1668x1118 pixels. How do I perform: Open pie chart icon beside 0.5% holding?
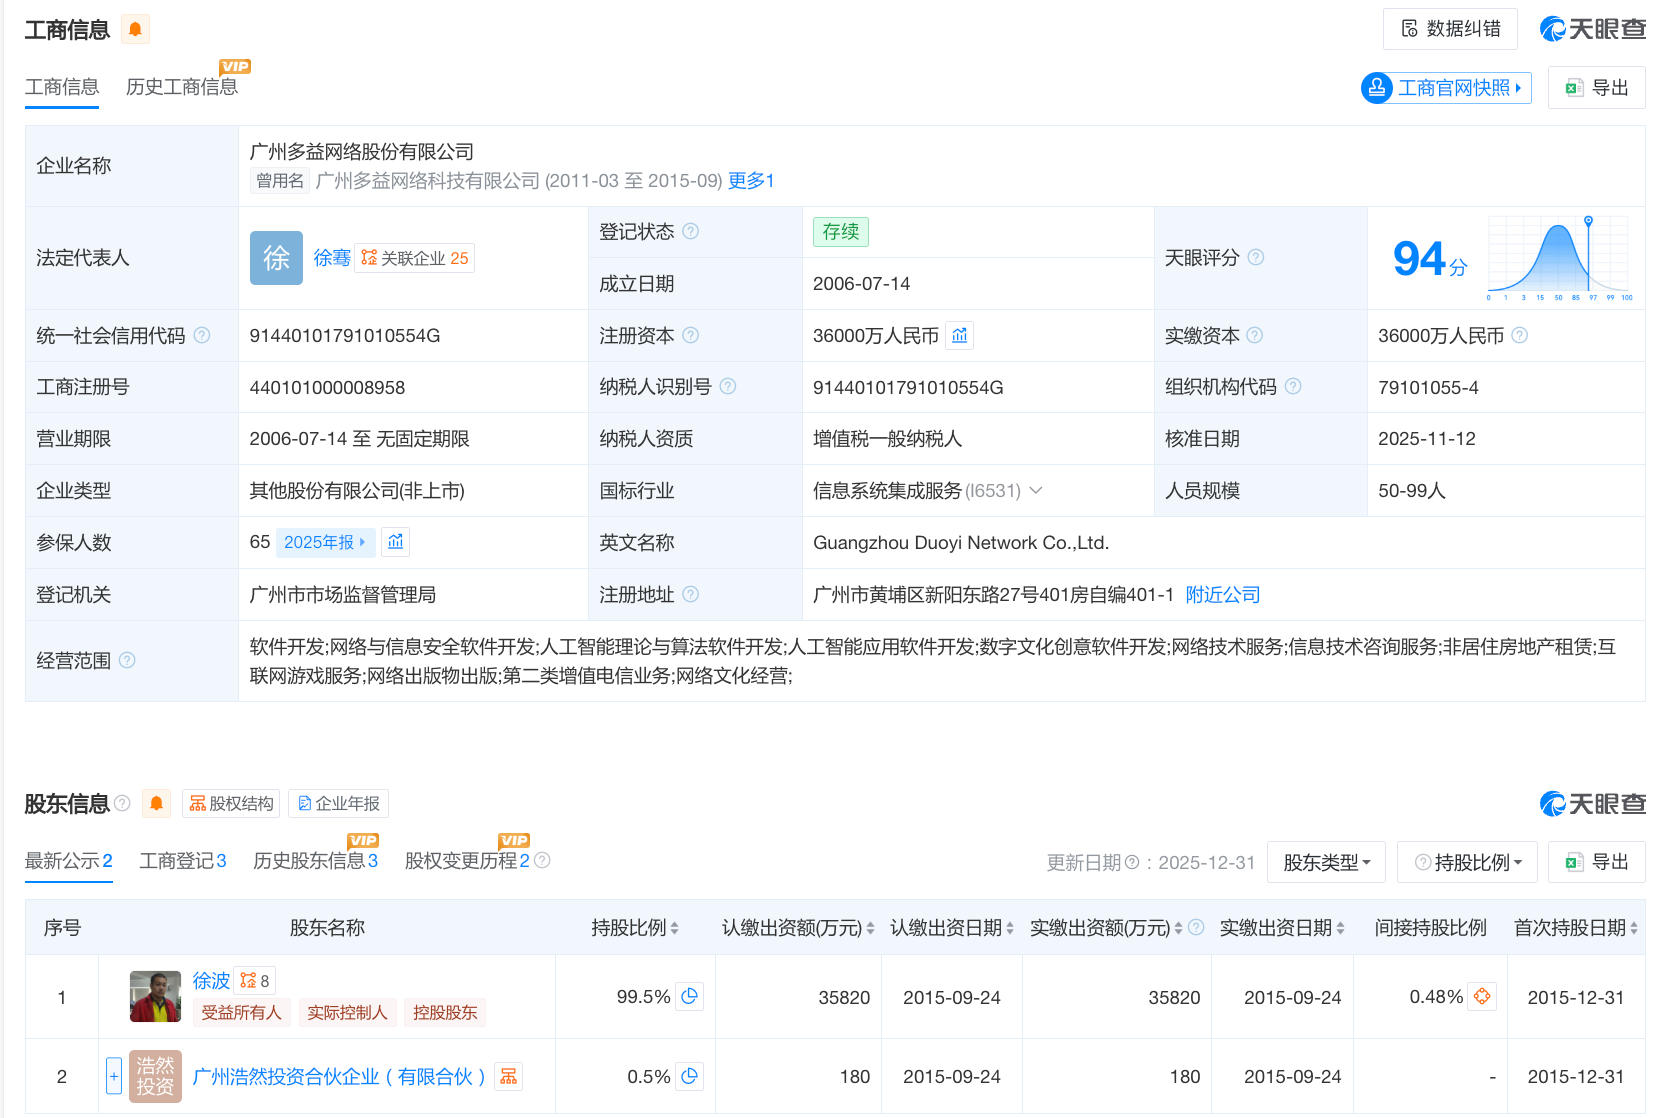point(690,1076)
